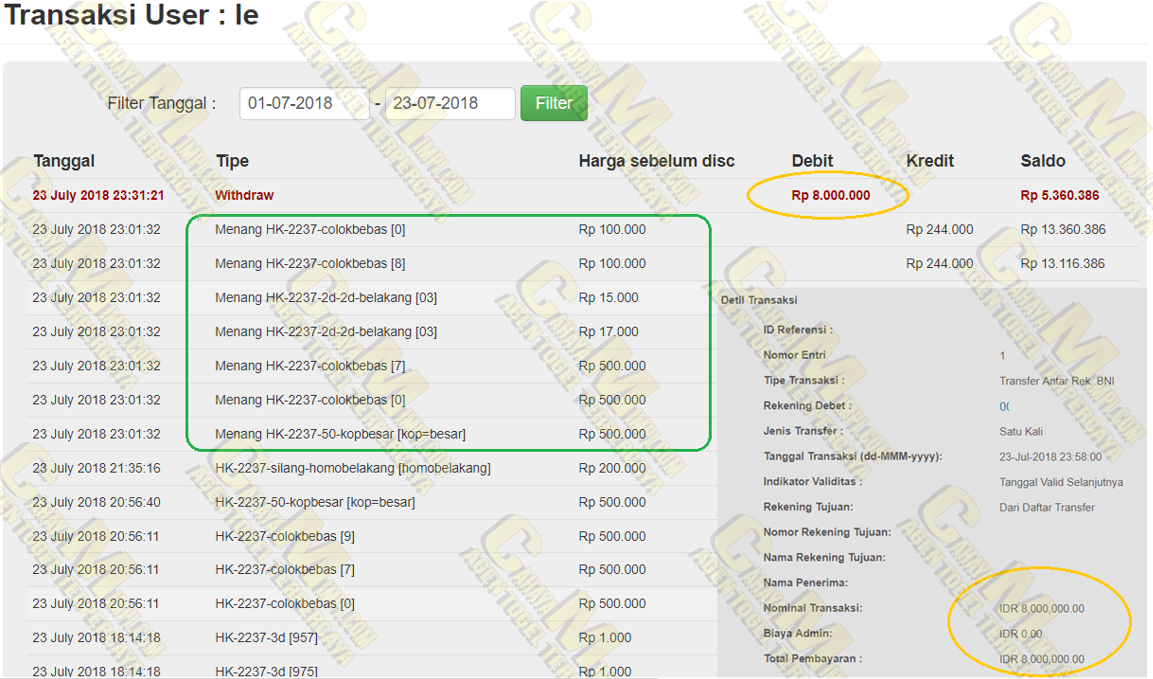Click the Saldo column header

tap(1043, 161)
